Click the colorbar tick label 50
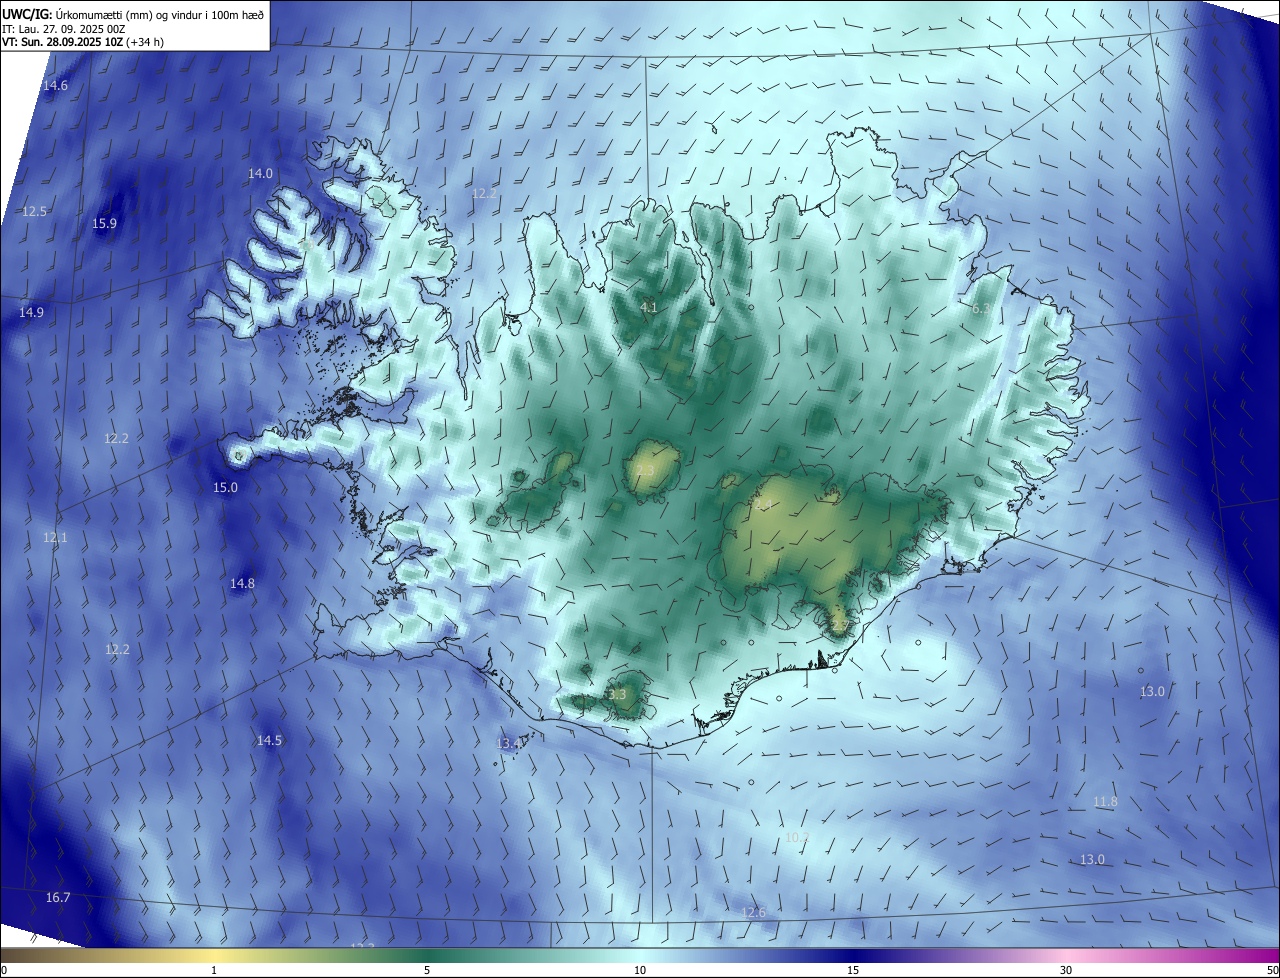The width and height of the screenshot is (1280, 978). coord(1272,970)
